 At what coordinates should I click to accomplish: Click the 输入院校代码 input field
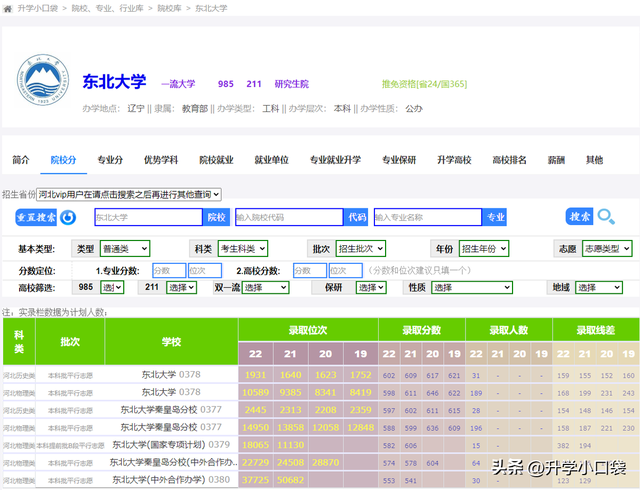[289, 217]
